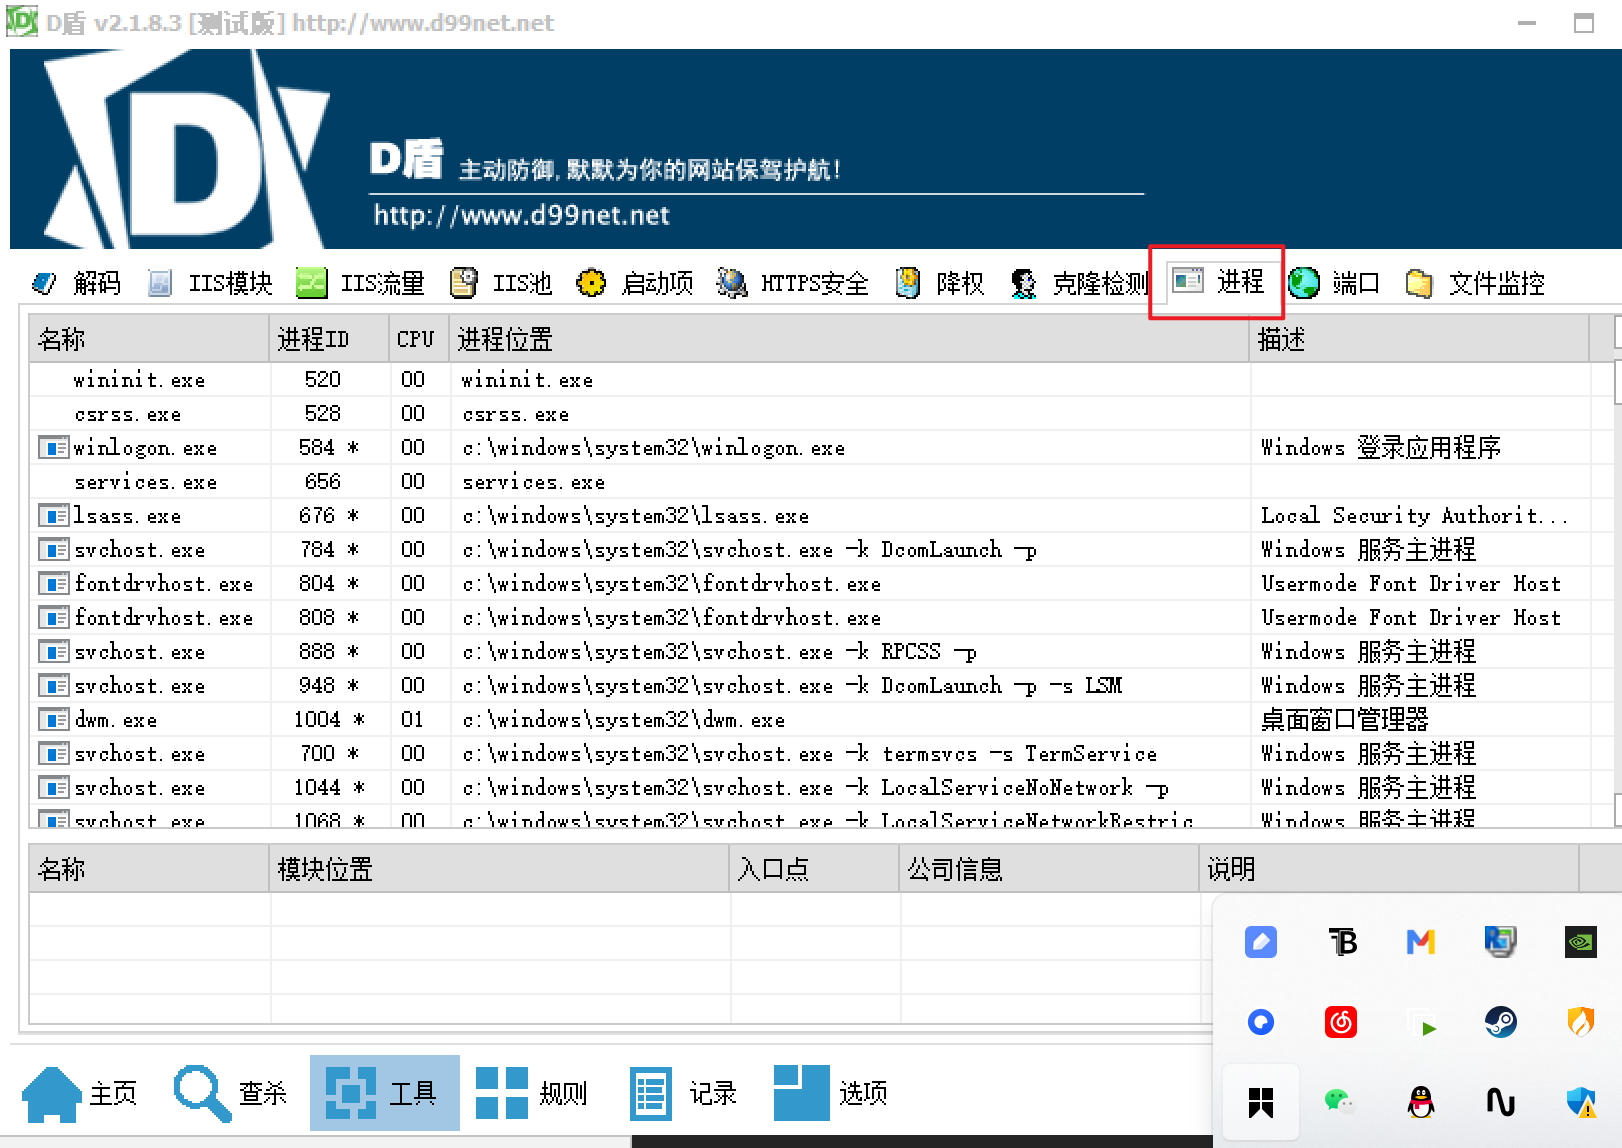Open the orange flame shield tray icon
Viewport: 1622px width, 1148px height.
click(x=1581, y=1021)
